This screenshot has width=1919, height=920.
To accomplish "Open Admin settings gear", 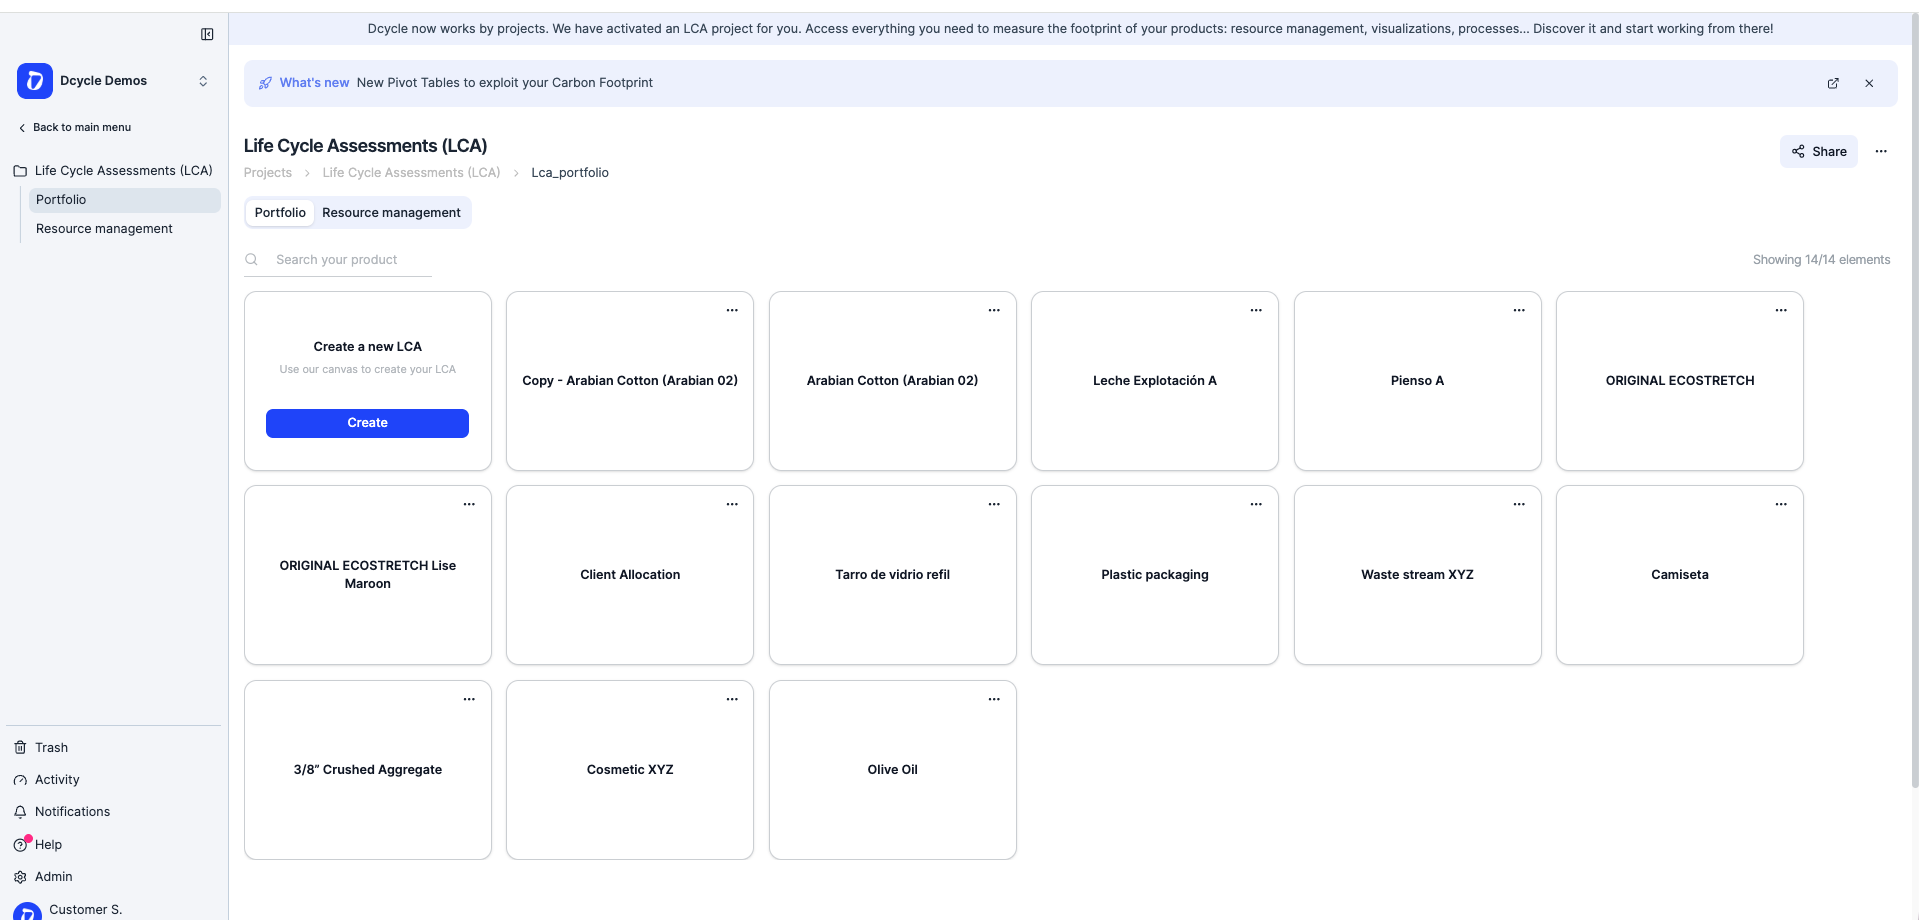I will [53, 876].
